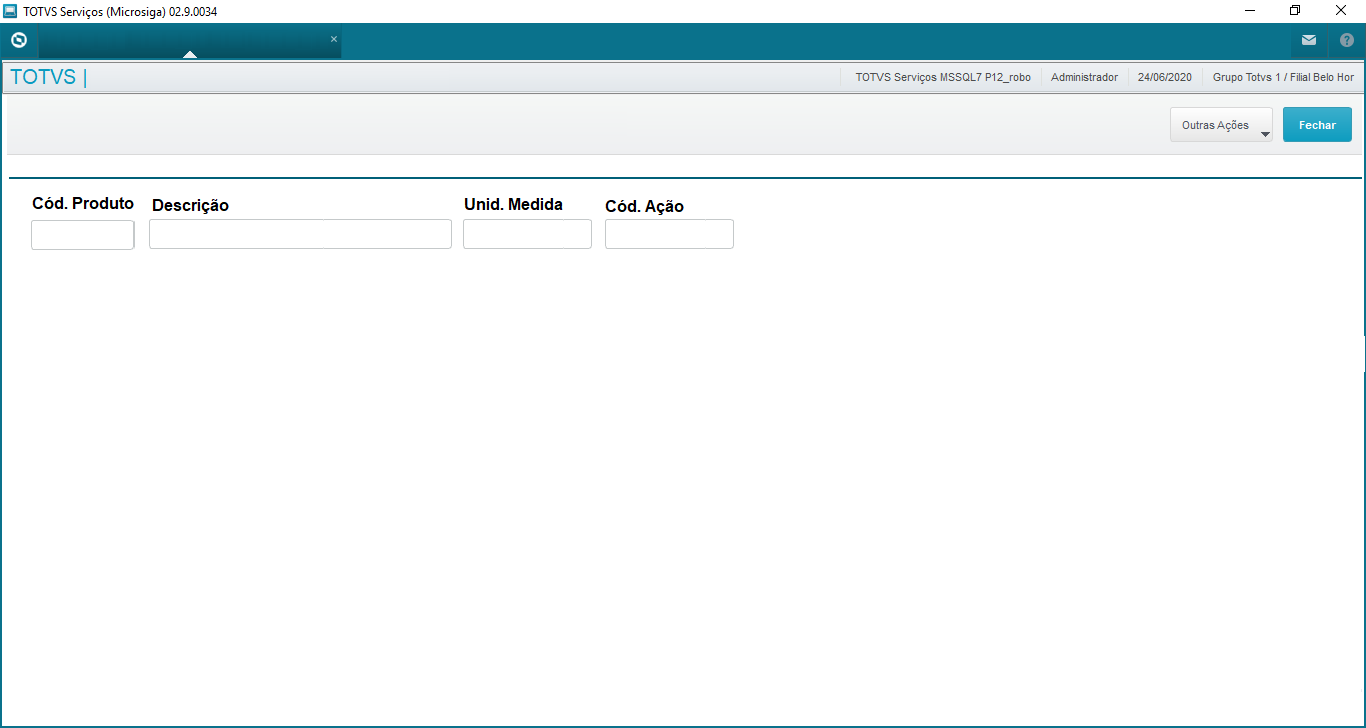Click the TOTVS title text
1366x728 pixels.
tap(43, 77)
